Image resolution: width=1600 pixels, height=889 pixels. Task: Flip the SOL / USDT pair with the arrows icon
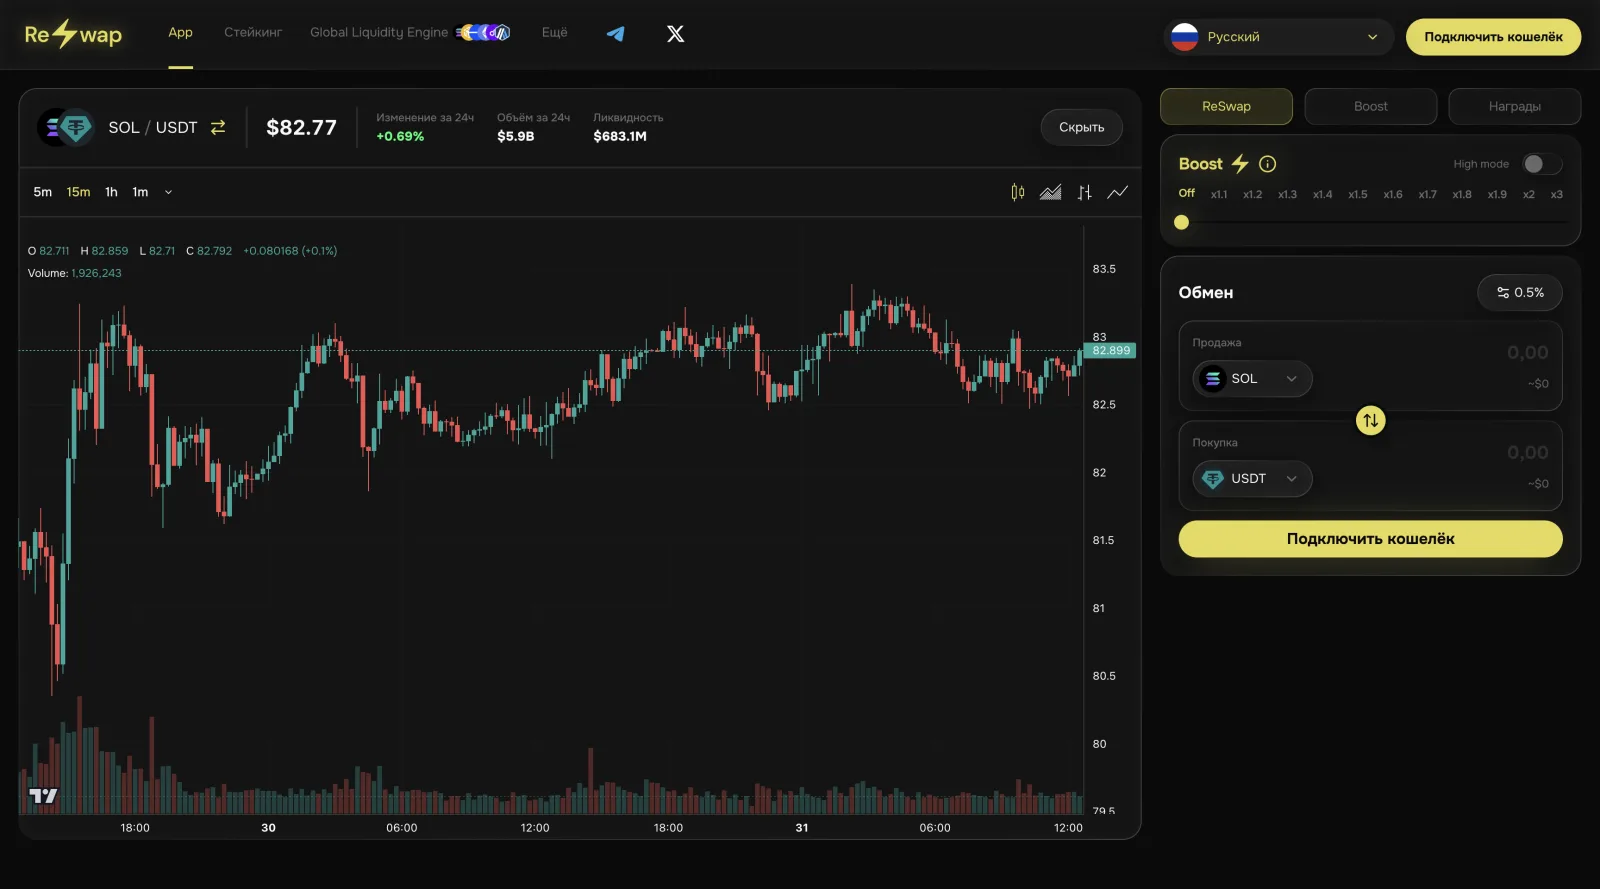click(218, 127)
